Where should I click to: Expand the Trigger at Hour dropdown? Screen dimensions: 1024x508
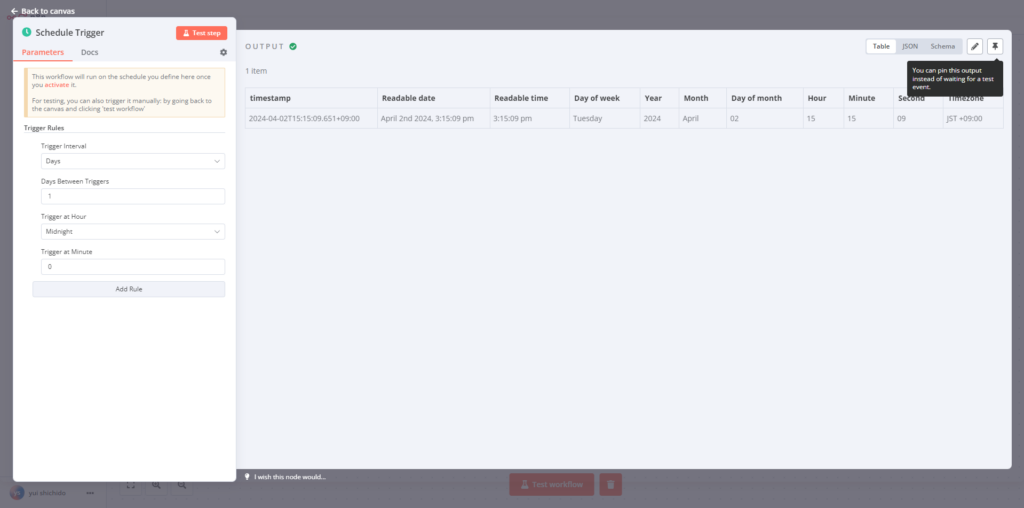(x=133, y=232)
